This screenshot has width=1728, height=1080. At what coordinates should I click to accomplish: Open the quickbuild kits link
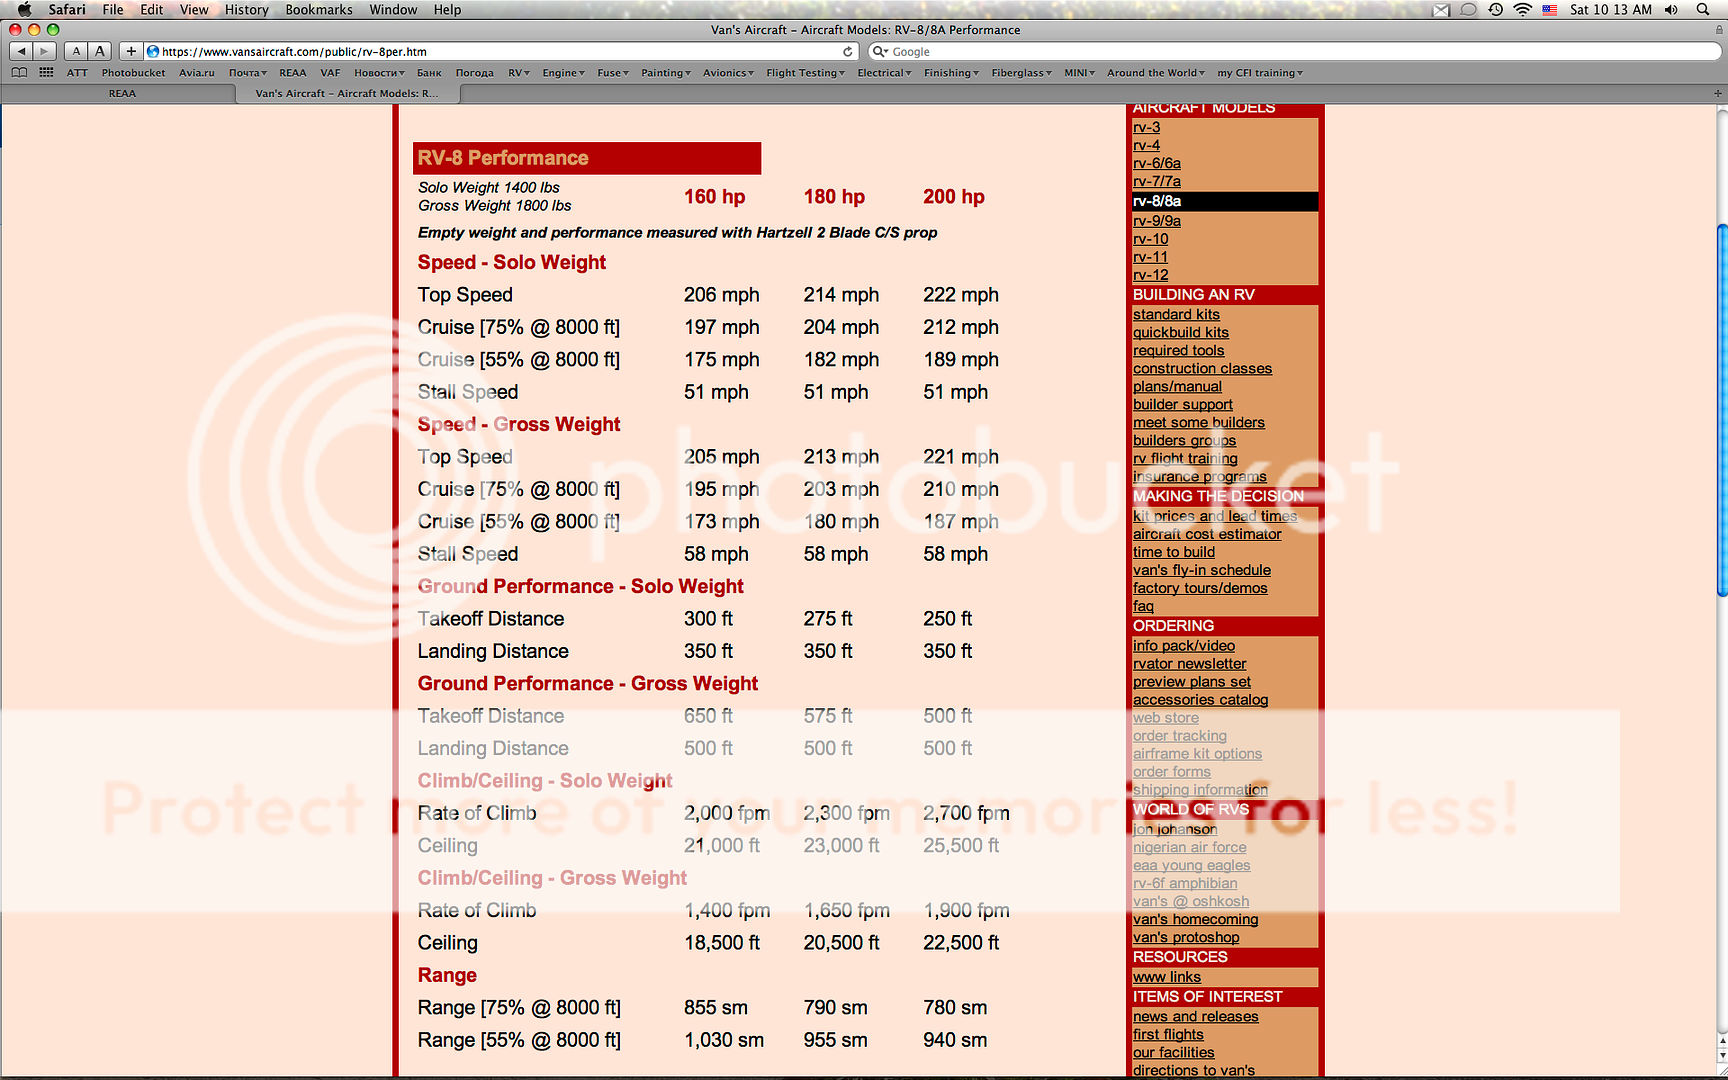coord(1180,333)
